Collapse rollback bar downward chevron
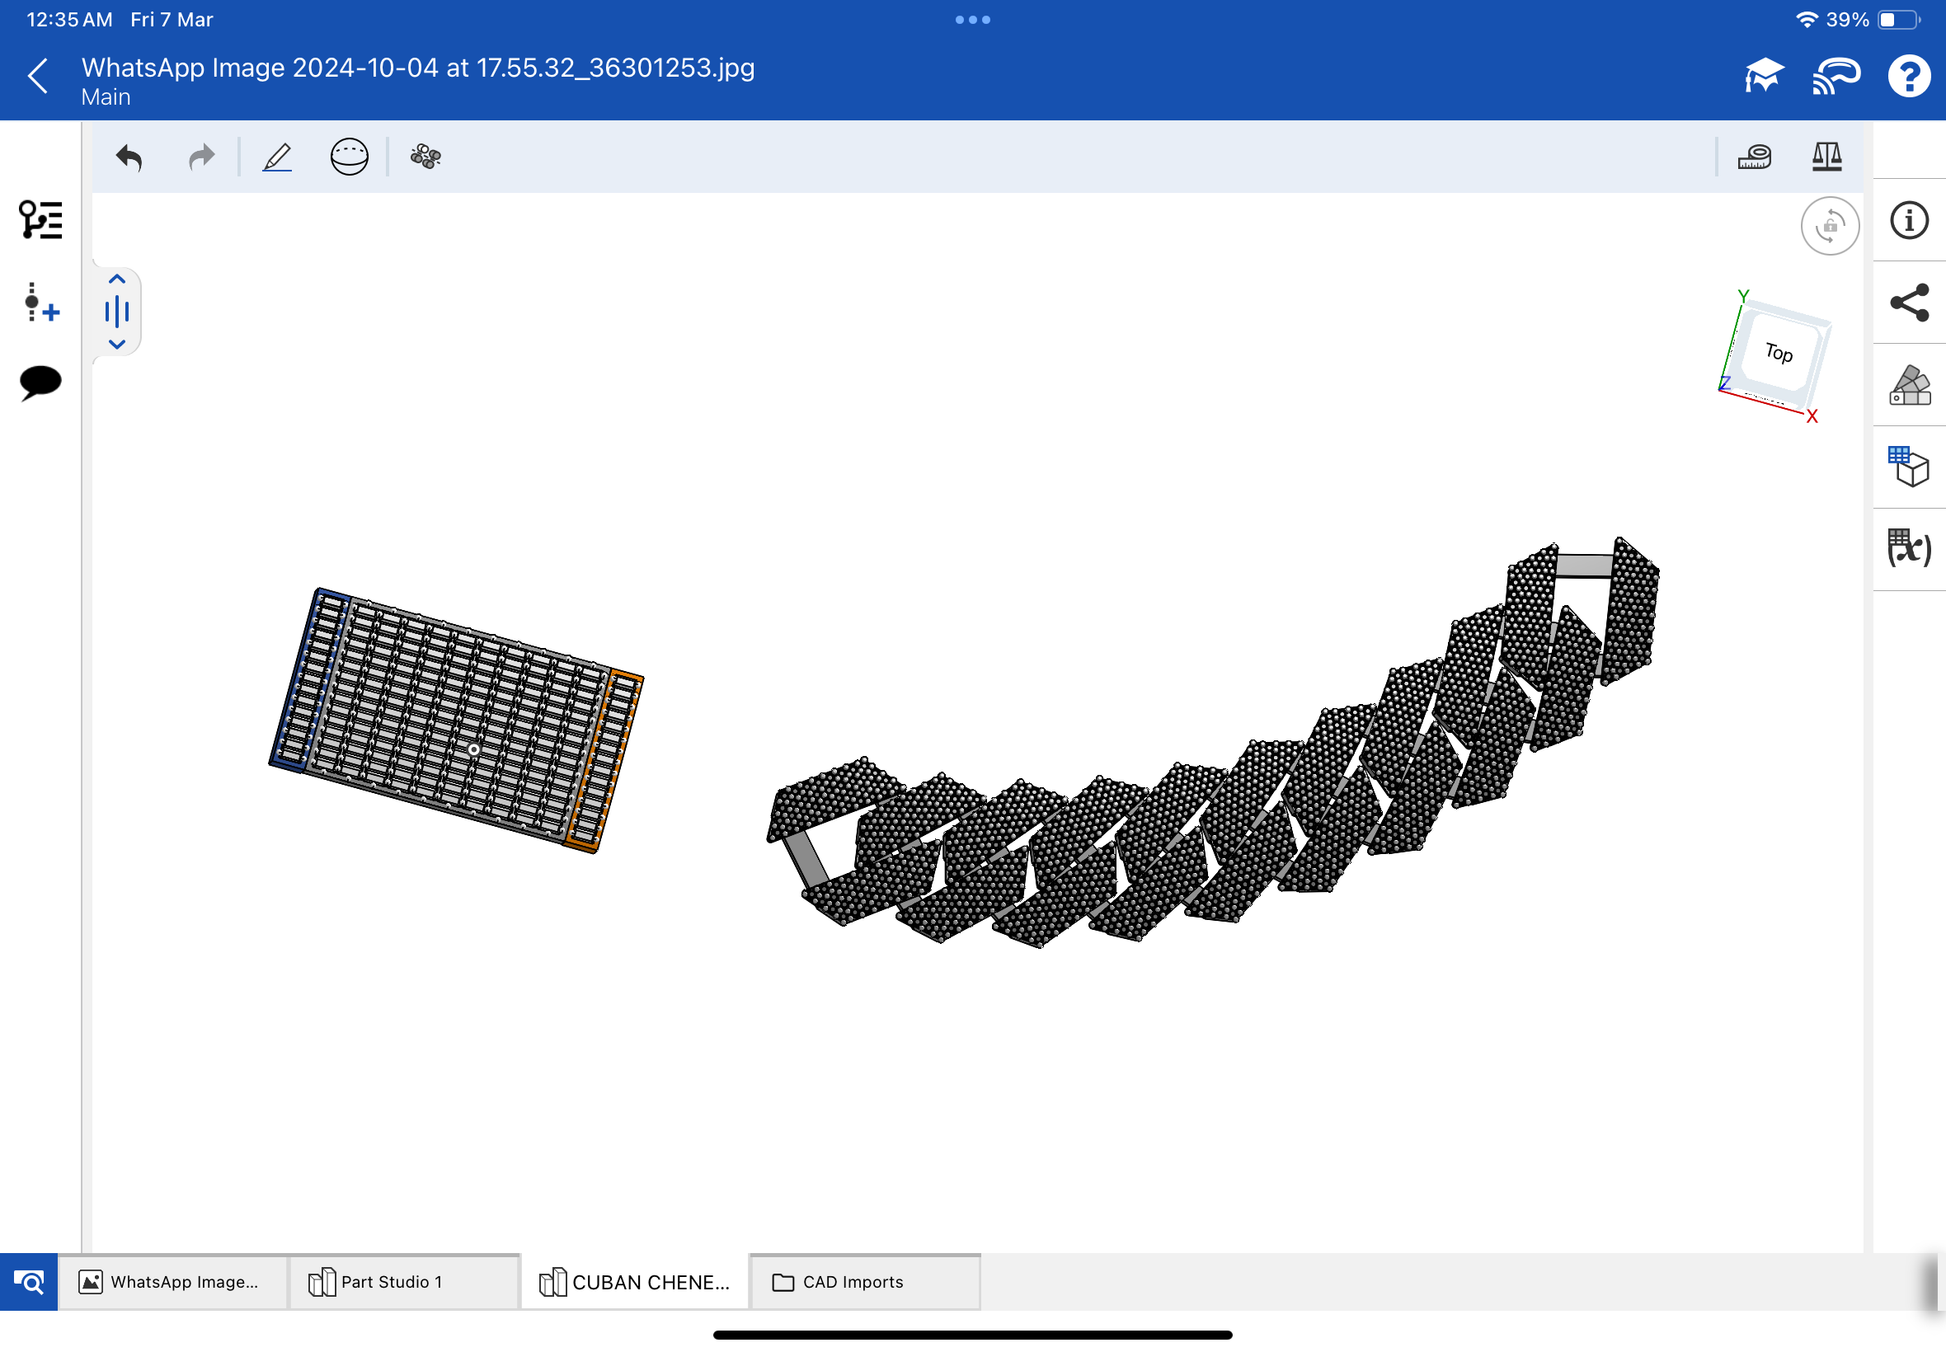This screenshot has height=1352, width=1946. 117,344
